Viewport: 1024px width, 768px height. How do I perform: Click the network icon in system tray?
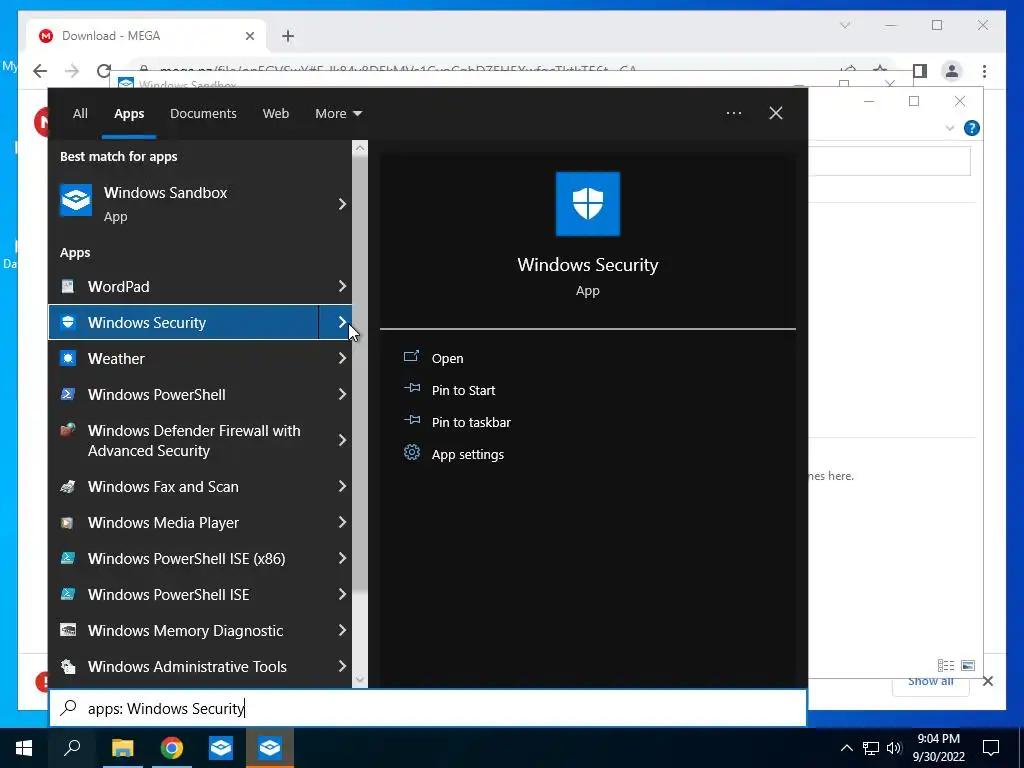coord(871,748)
